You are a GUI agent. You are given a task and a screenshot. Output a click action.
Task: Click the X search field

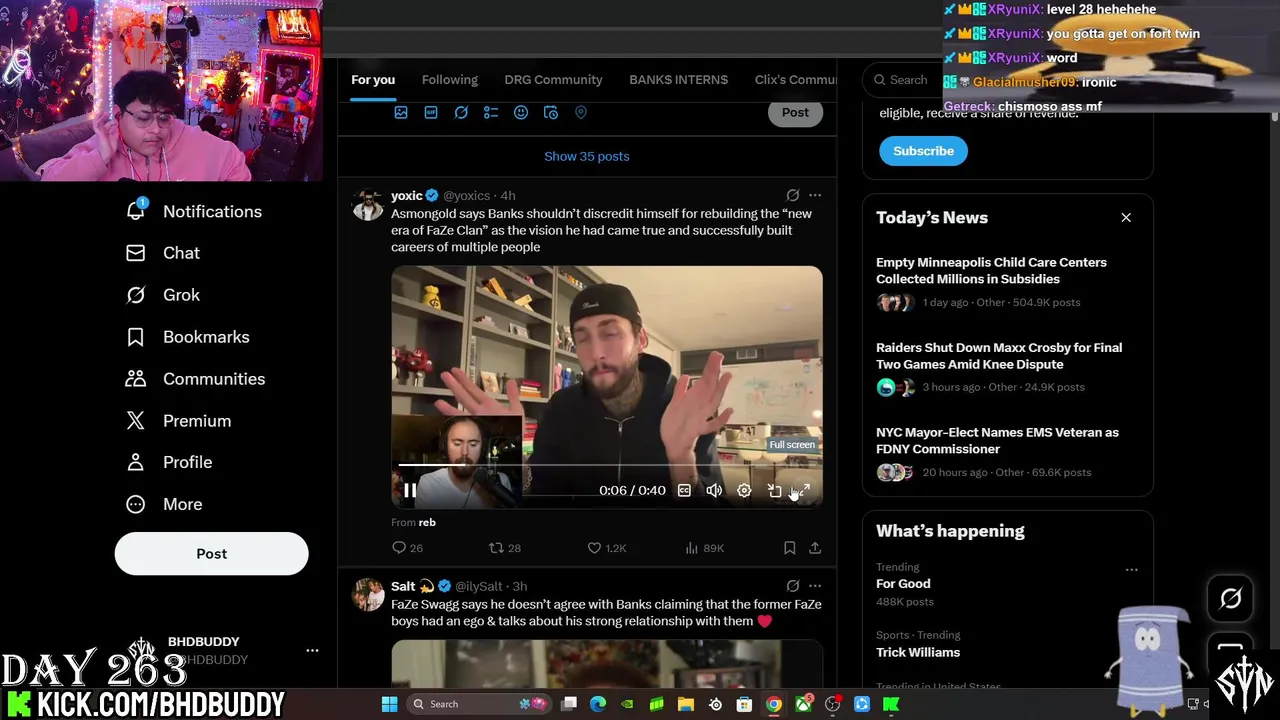point(901,80)
